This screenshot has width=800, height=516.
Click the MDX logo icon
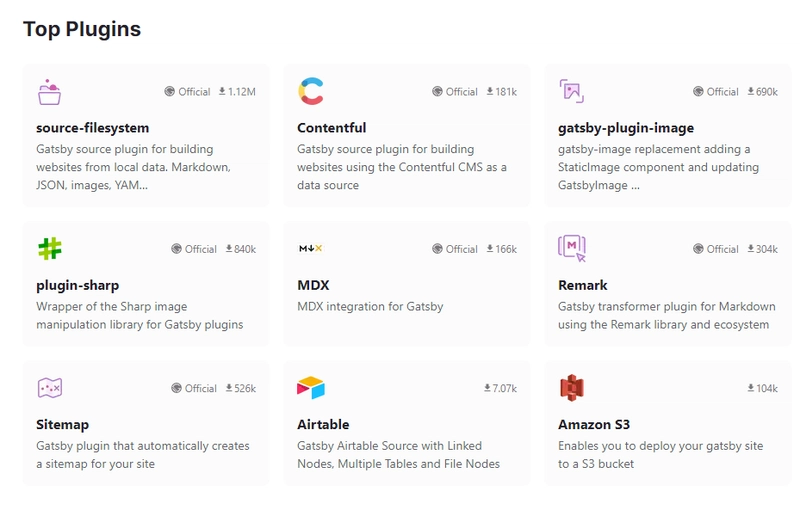click(x=311, y=249)
